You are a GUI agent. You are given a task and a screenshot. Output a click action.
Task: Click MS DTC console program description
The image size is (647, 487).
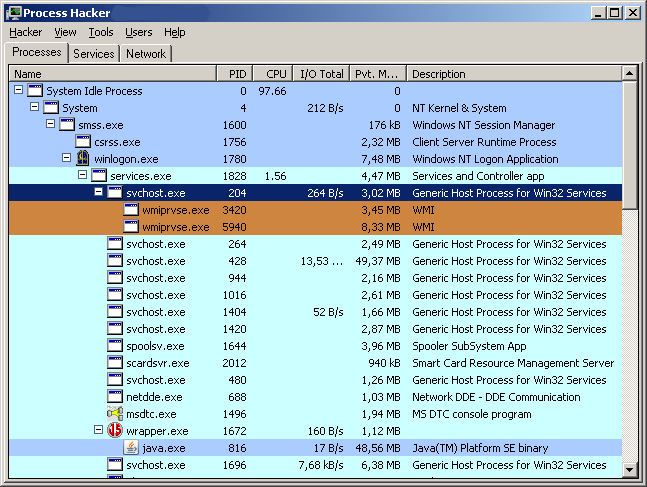pos(472,414)
